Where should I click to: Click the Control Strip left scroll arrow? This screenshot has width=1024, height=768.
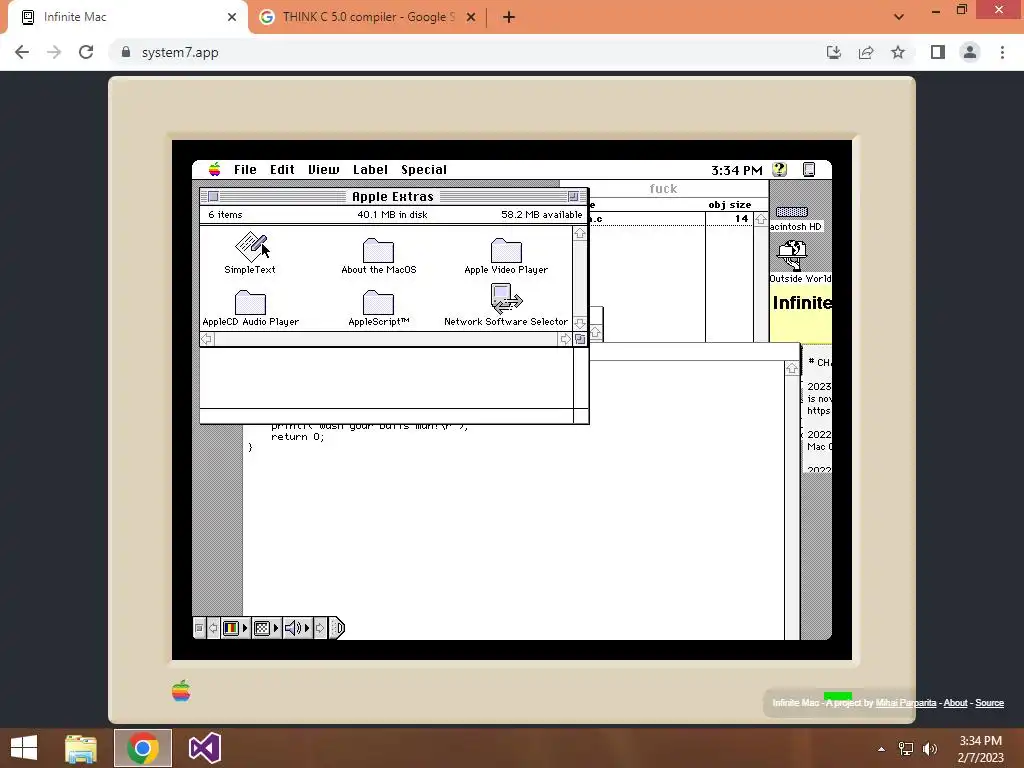coord(214,628)
